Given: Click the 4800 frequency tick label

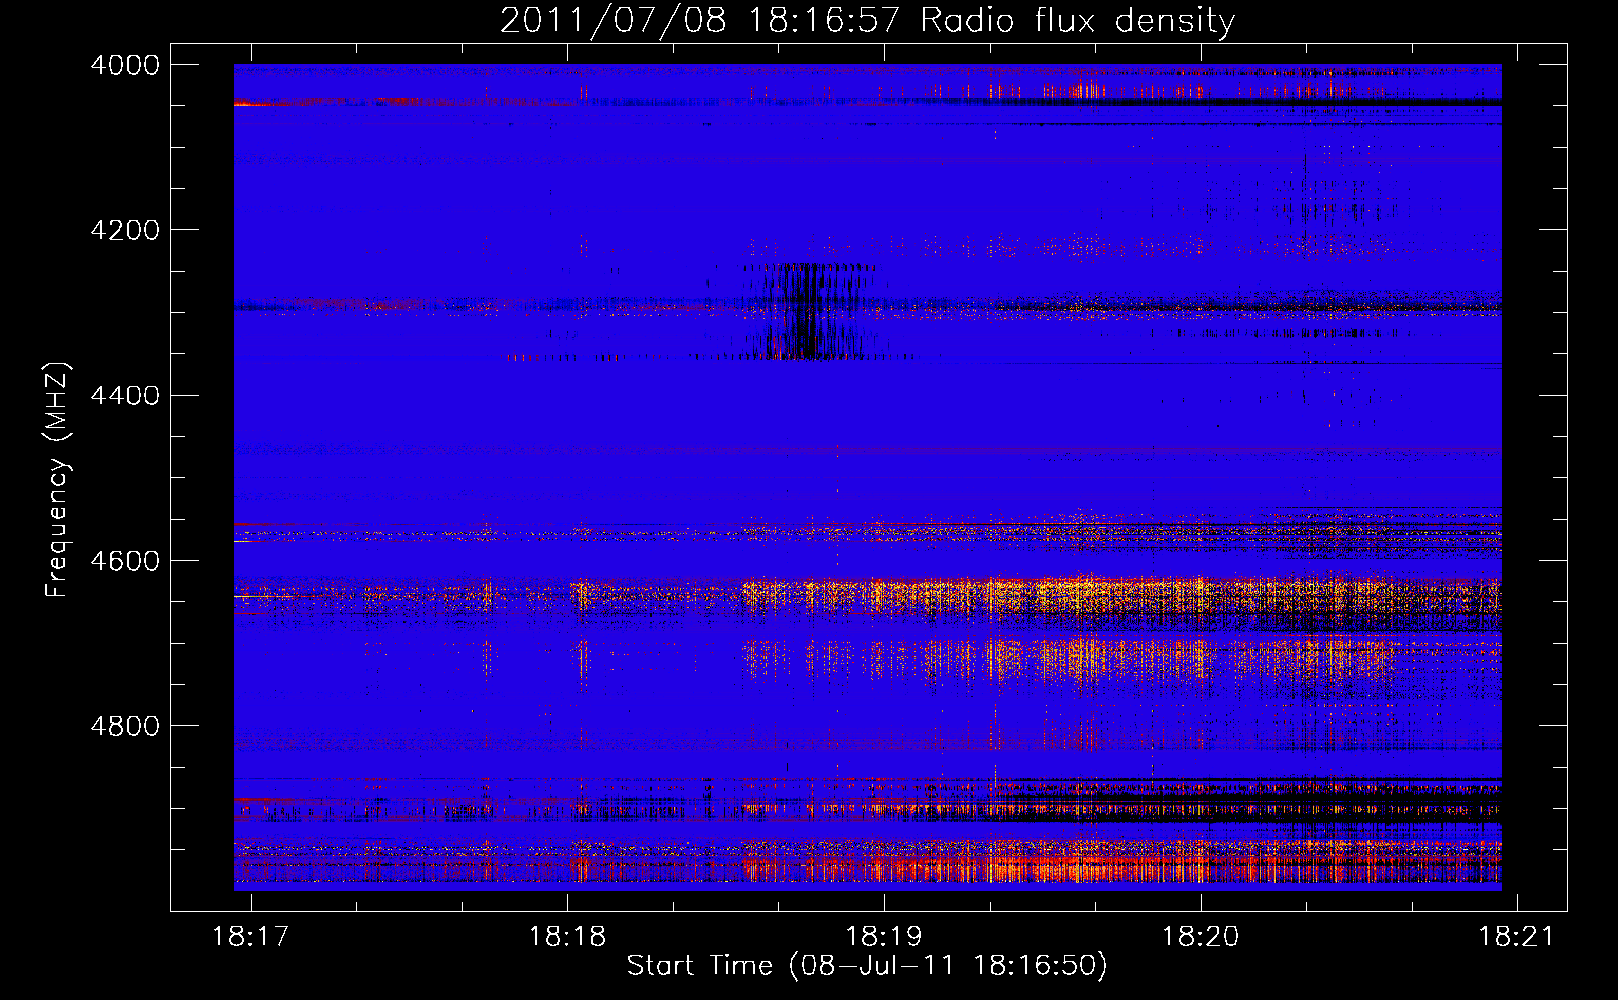Looking at the screenshot, I should [125, 726].
